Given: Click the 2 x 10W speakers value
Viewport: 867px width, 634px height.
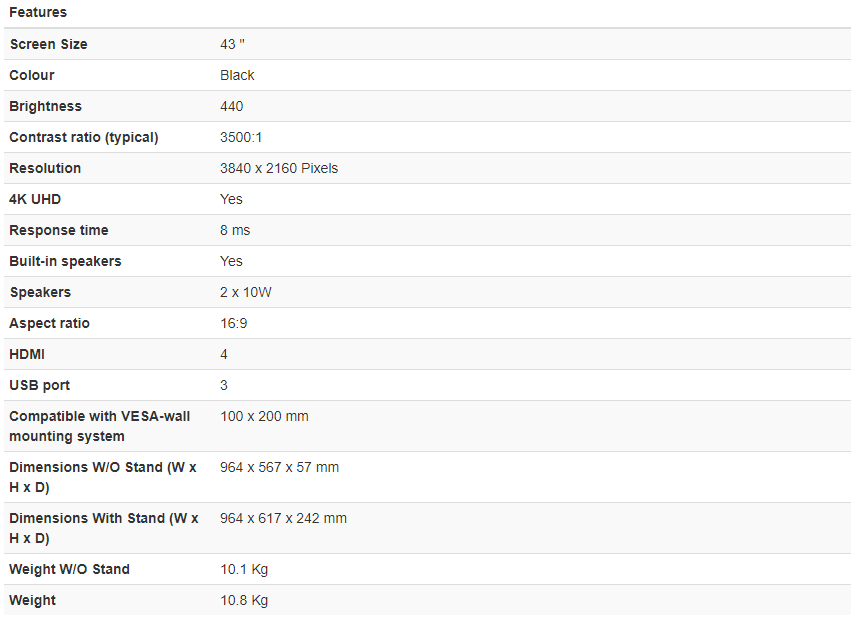Looking at the screenshot, I should point(246,292).
